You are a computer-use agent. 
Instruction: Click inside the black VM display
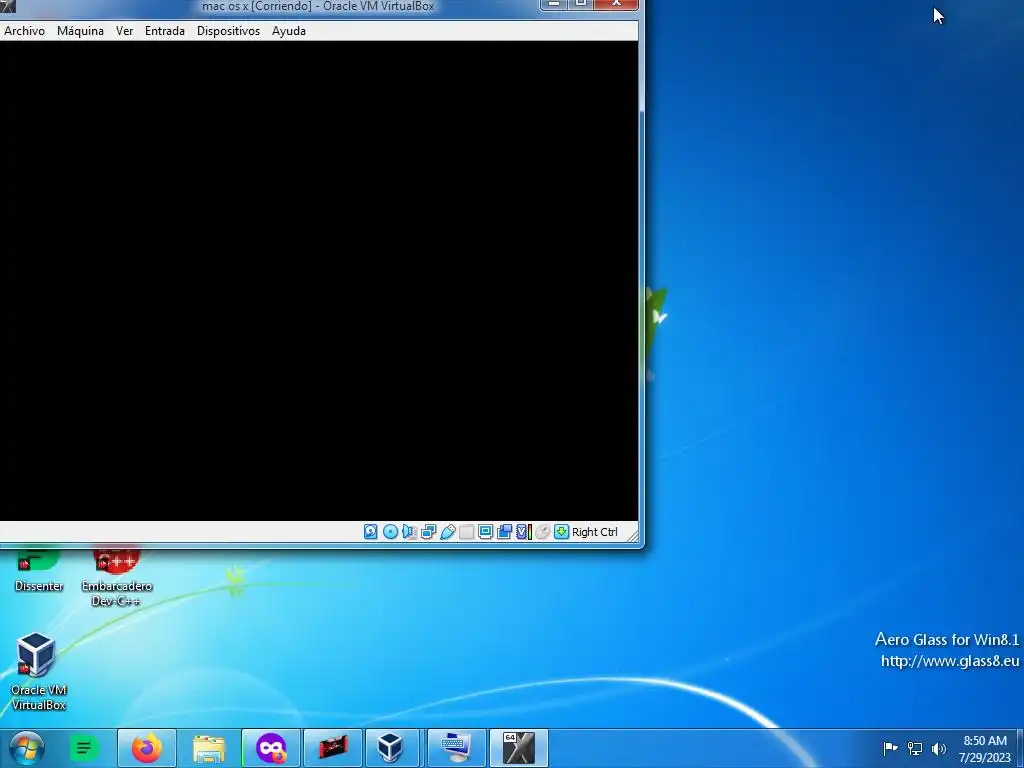coord(319,281)
